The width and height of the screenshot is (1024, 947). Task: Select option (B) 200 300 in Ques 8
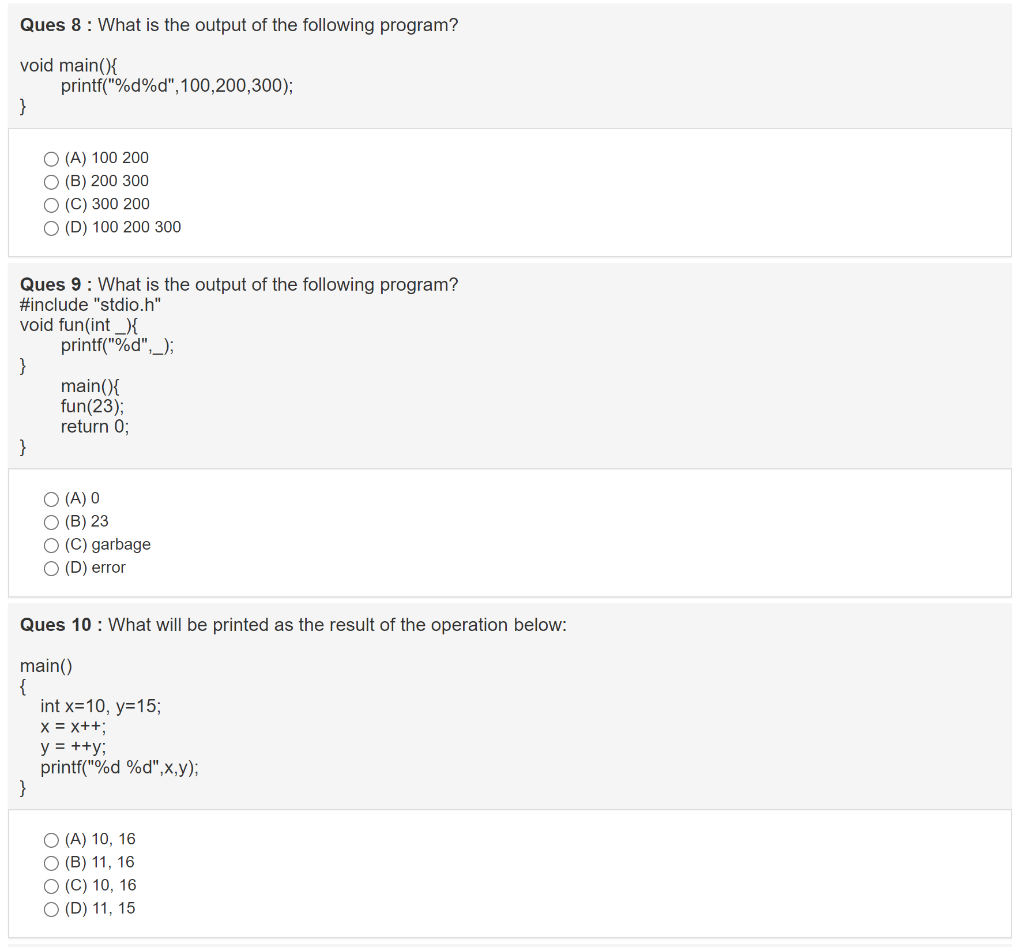pos(50,181)
